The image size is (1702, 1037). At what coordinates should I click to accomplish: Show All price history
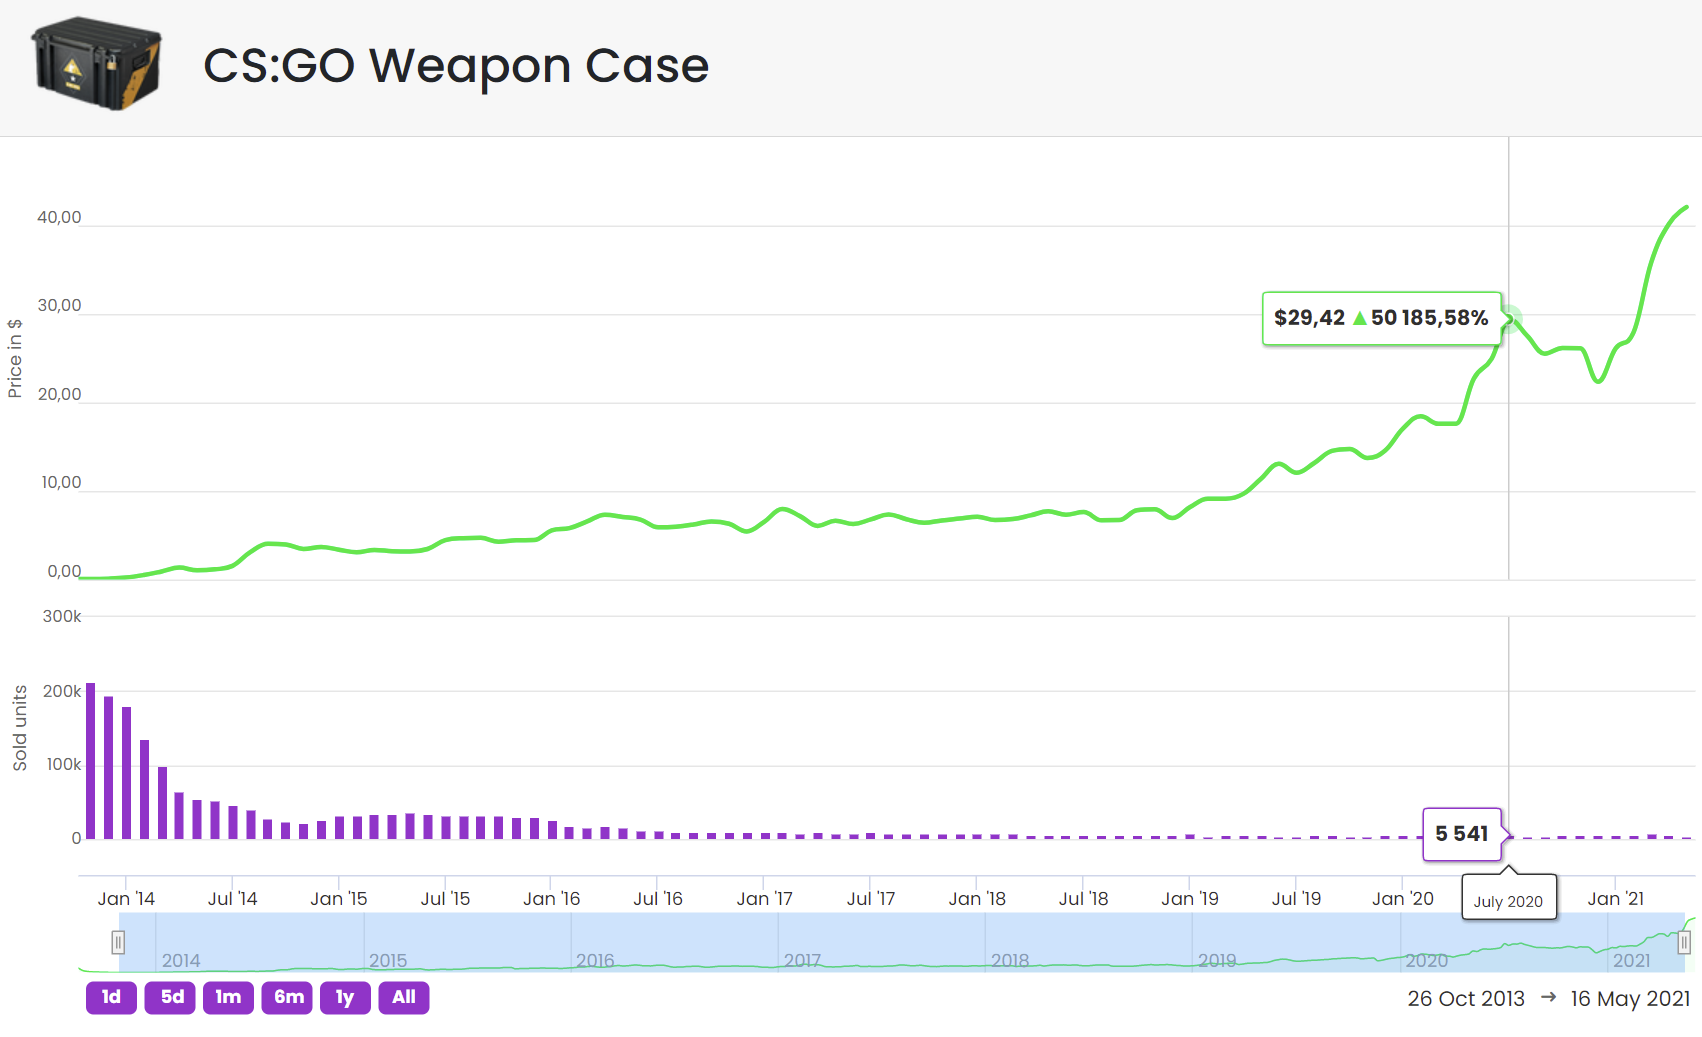(x=404, y=997)
